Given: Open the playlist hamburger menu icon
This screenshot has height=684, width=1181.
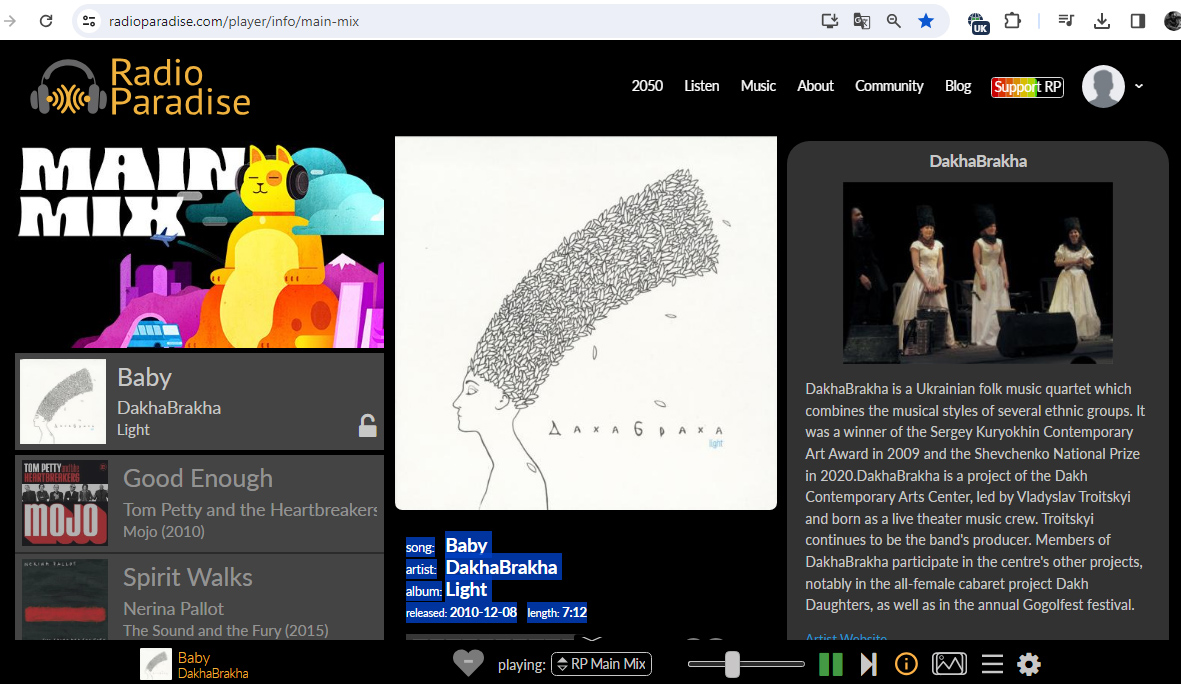Looking at the screenshot, I should coord(992,664).
